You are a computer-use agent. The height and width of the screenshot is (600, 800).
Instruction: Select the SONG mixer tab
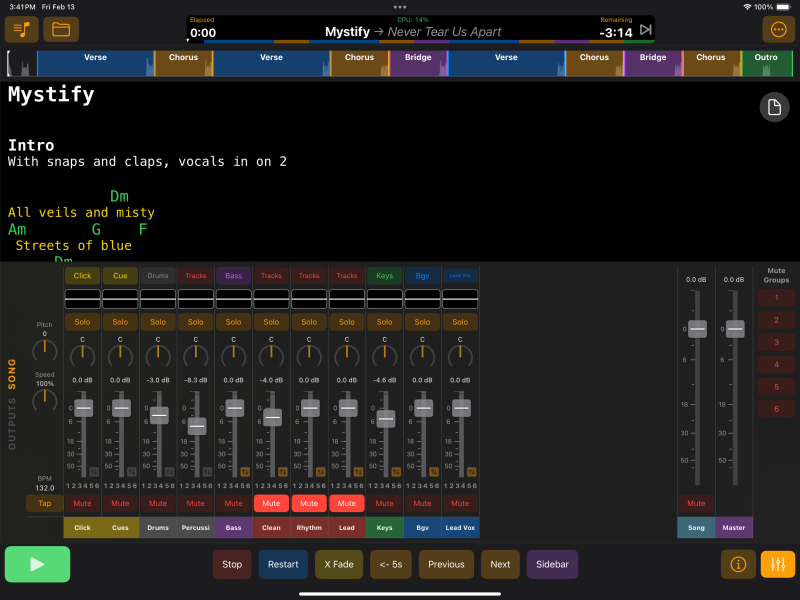[x=13, y=373]
